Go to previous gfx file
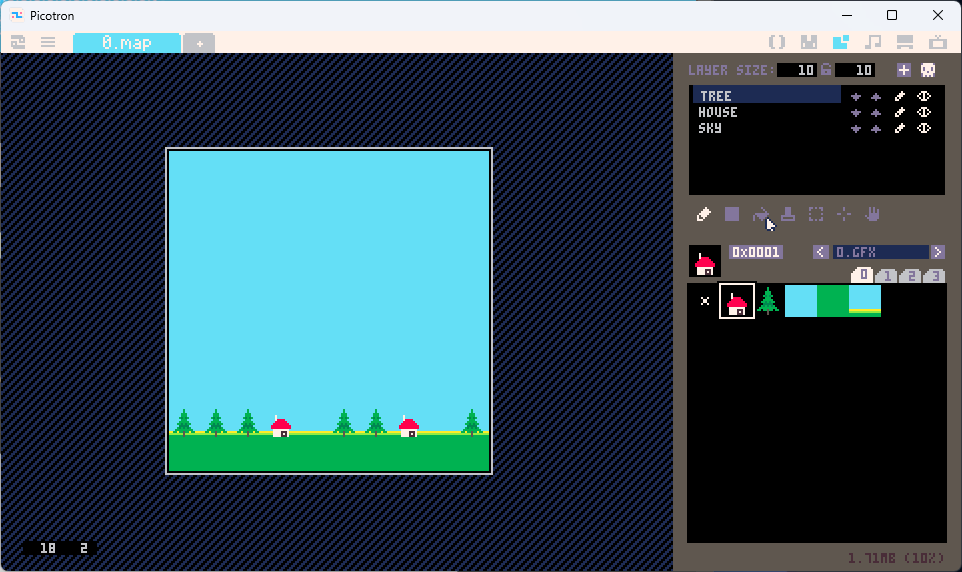The width and height of the screenshot is (962, 572). pos(820,252)
